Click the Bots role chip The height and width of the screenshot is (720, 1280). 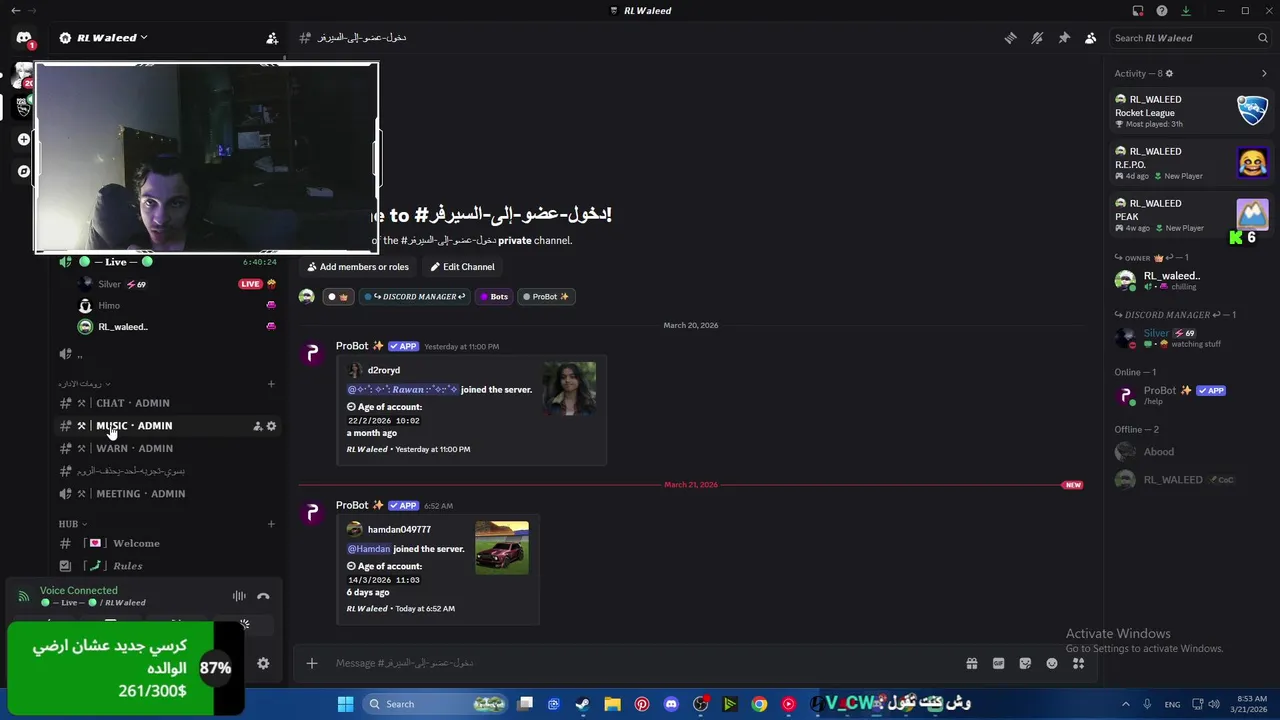[494, 296]
